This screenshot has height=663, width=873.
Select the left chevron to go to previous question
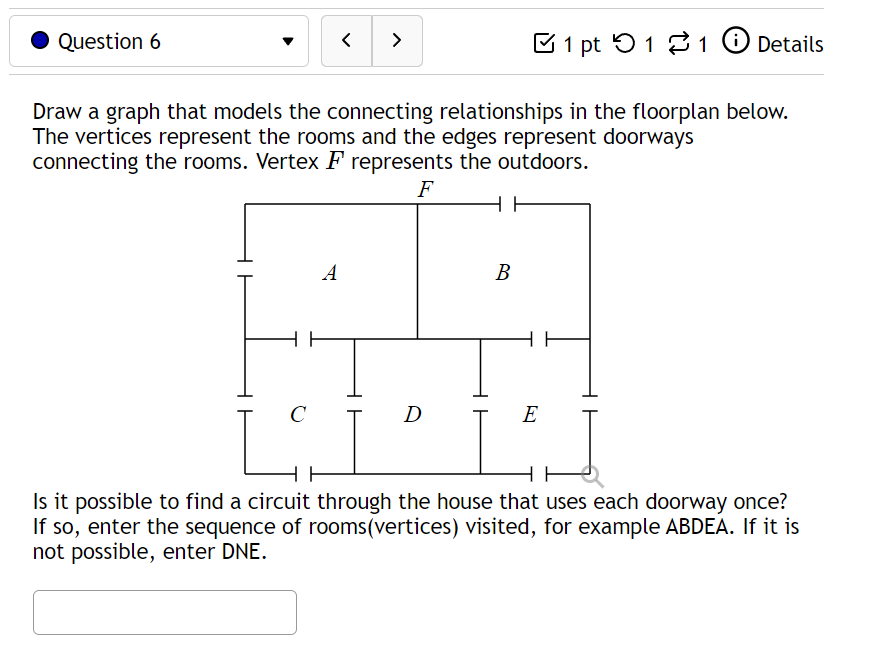coord(346,41)
